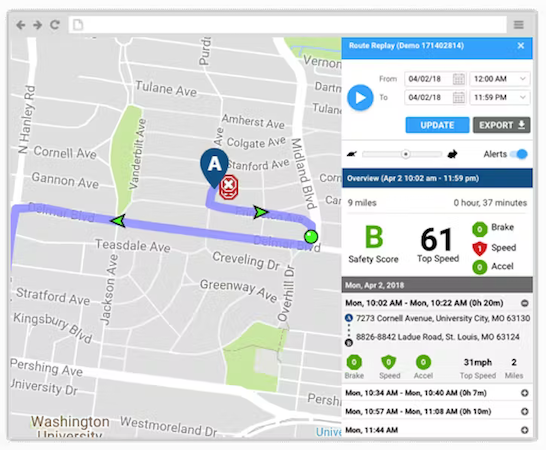The width and height of the screenshot is (546, 450).
Task: Expand the Mon, 11:44 AM trip
Action: point(524,430)
